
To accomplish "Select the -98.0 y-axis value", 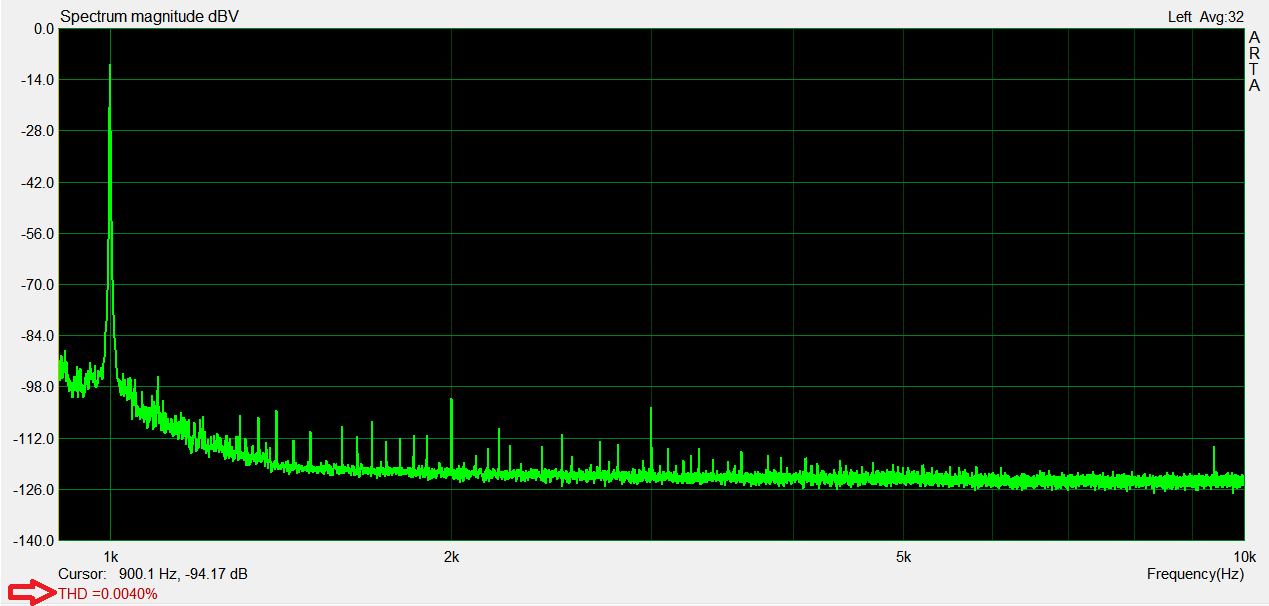I will (37, 387).
